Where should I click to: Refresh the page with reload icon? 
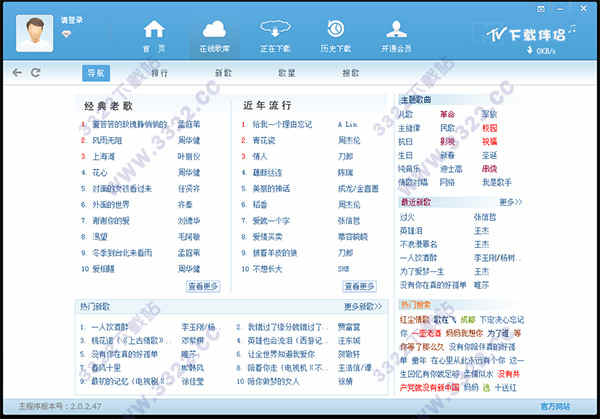click(x=36, y=73)
